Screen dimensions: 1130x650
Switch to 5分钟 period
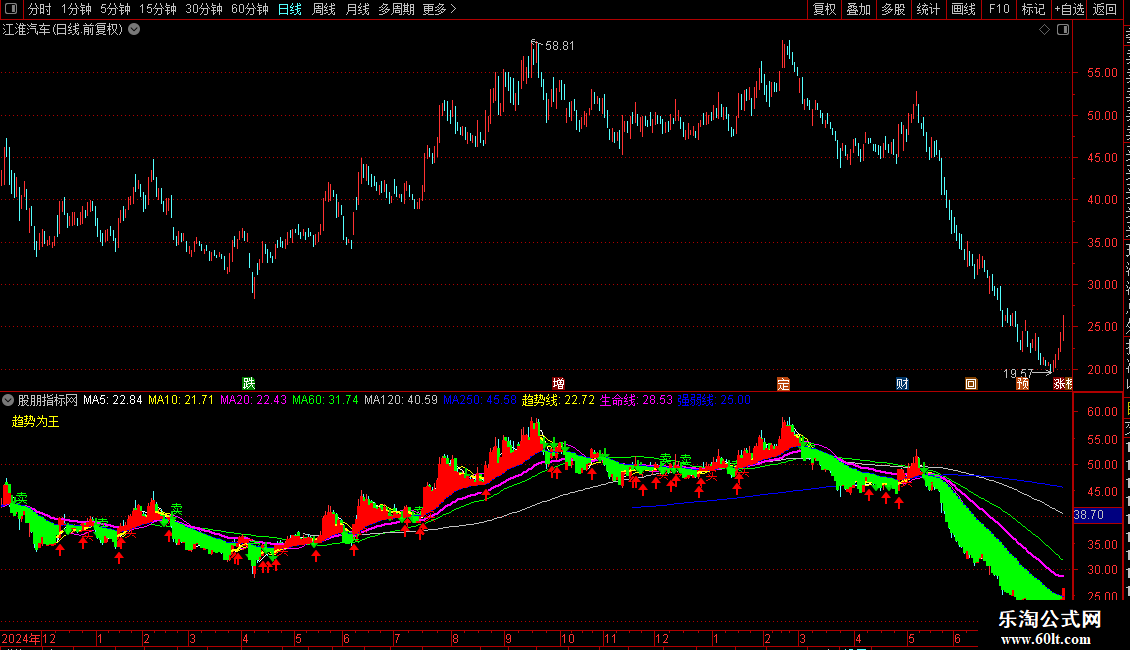pyautogui.click(x=115, y=9)
